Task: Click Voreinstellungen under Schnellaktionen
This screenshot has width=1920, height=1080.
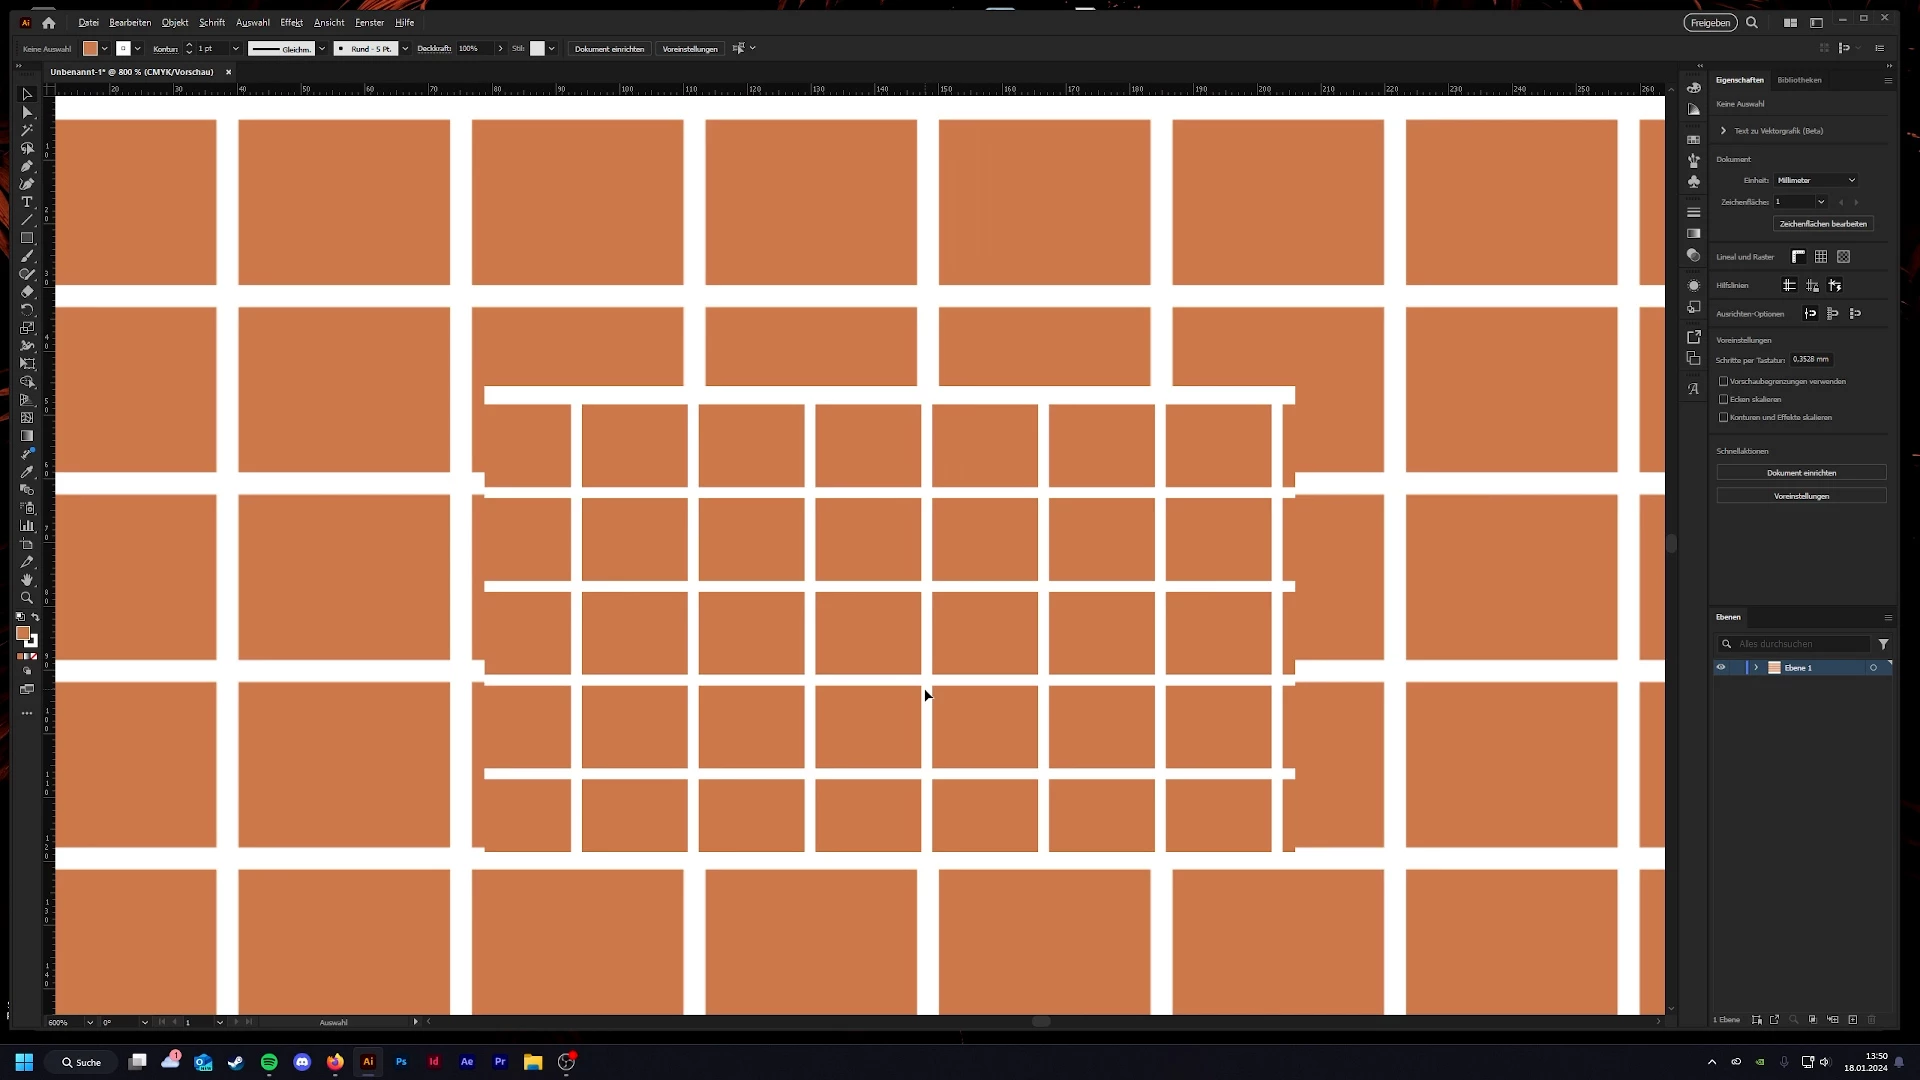Action: click(1801, 496)
